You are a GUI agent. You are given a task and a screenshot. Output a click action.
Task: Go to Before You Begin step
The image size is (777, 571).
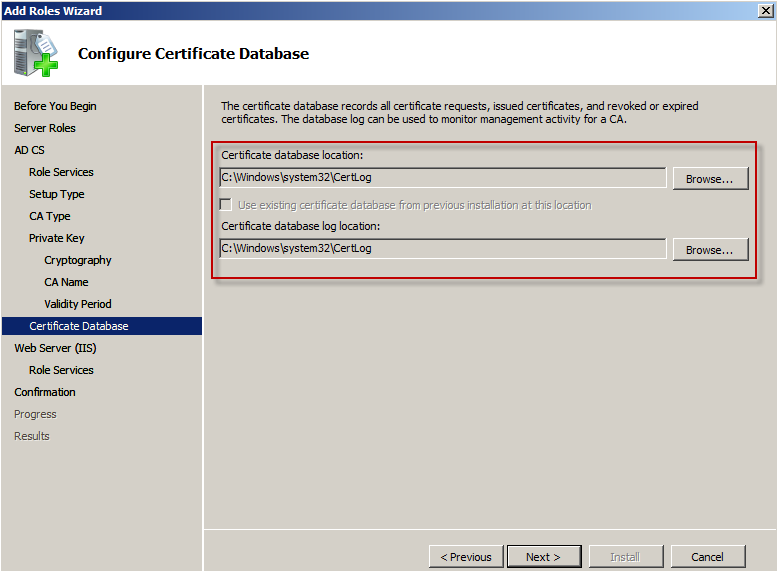[x=55, y=106]
